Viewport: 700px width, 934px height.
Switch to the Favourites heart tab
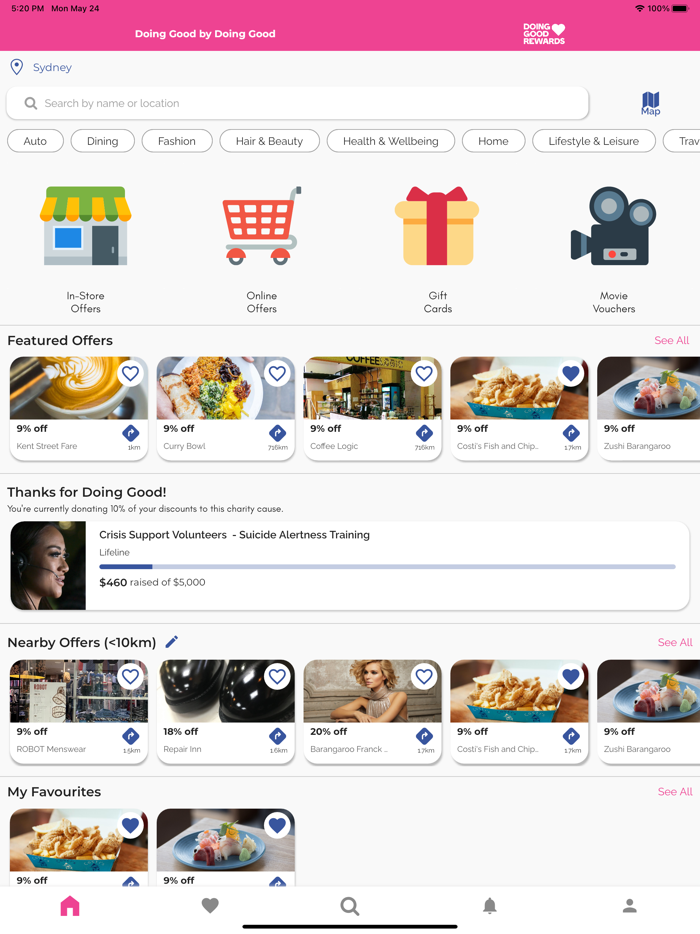point(210,906)
